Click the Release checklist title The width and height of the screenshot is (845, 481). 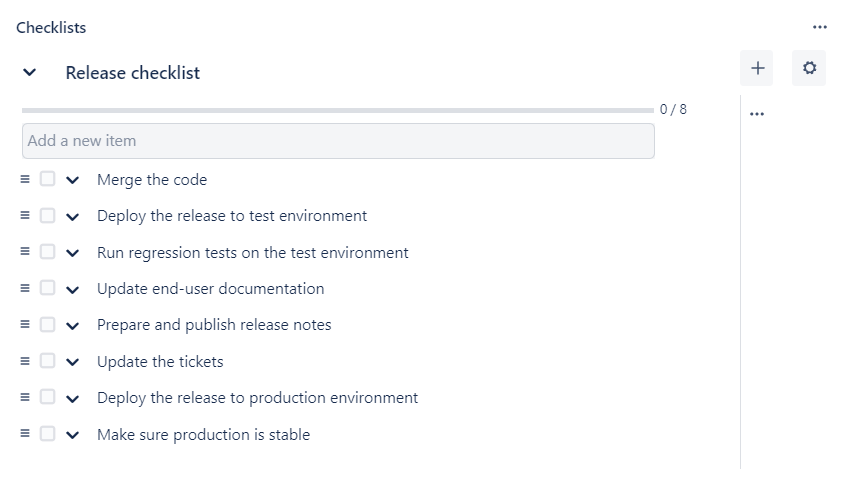pos(133,73)
